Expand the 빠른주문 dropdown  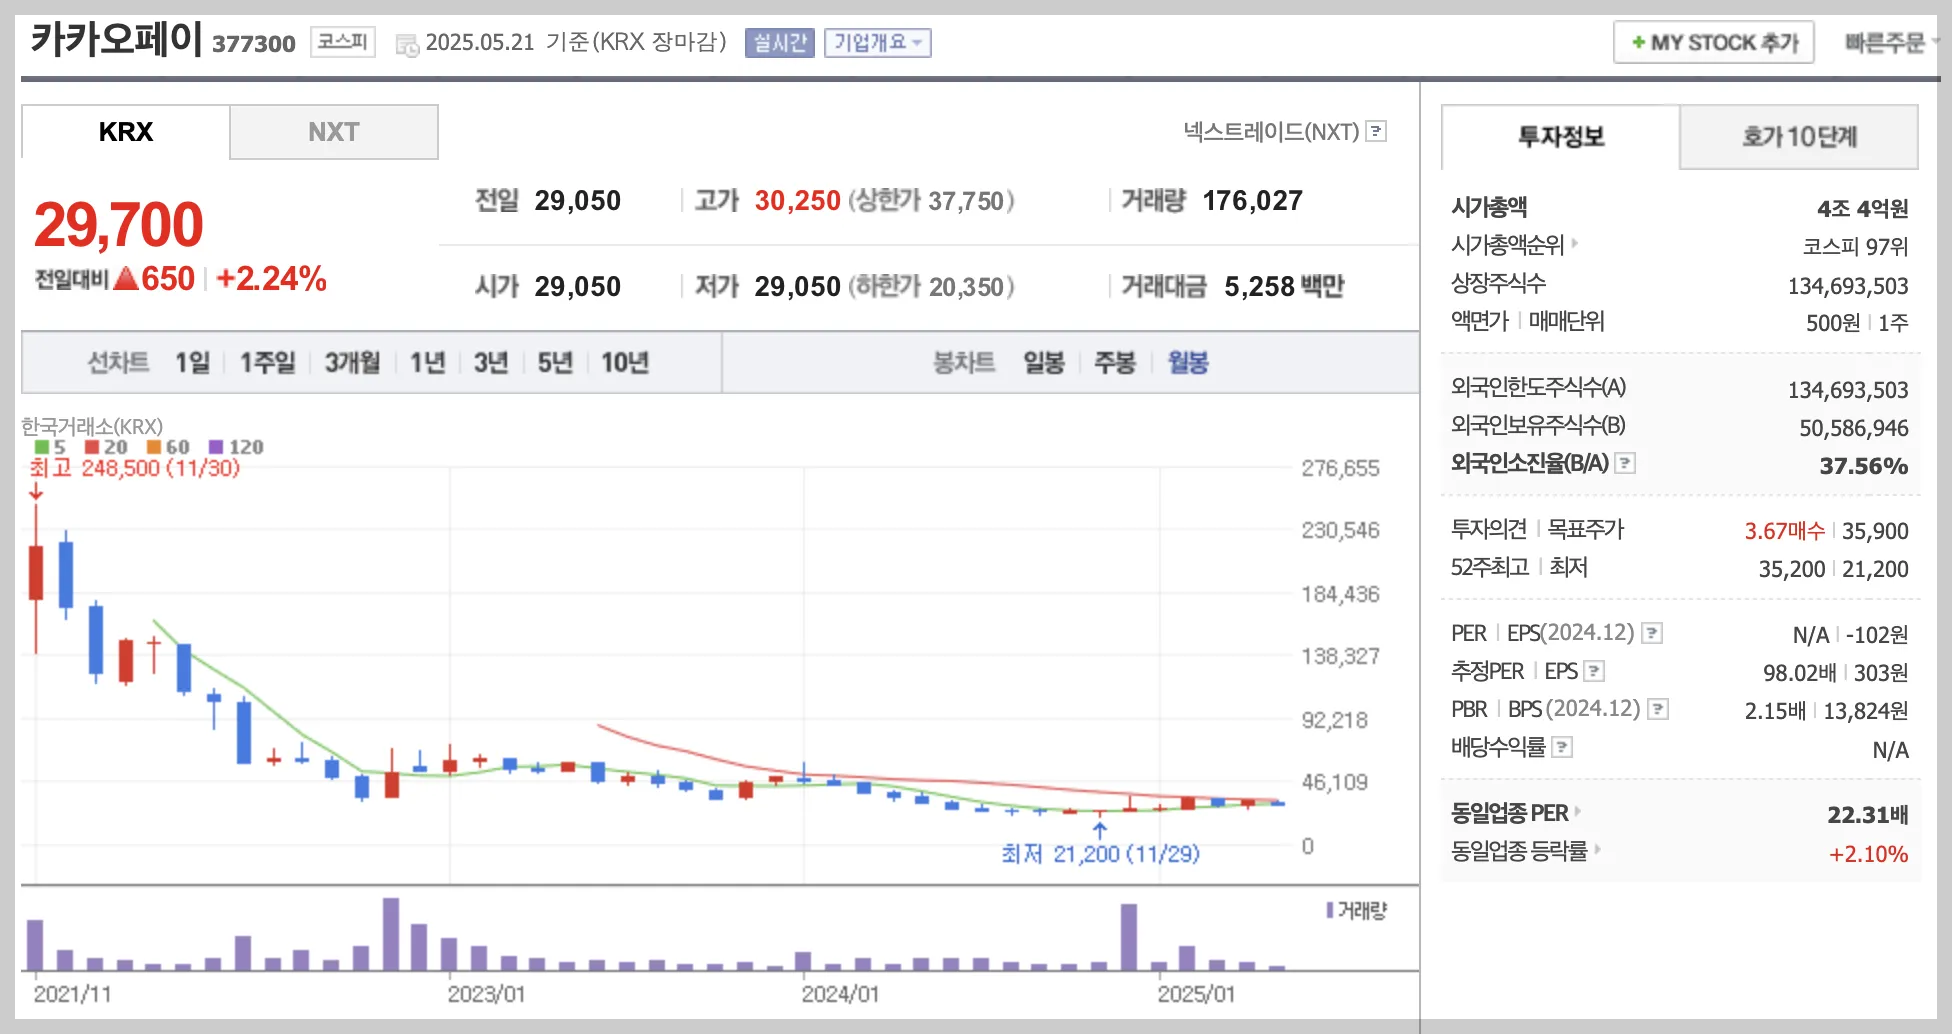coord(1892,43)
